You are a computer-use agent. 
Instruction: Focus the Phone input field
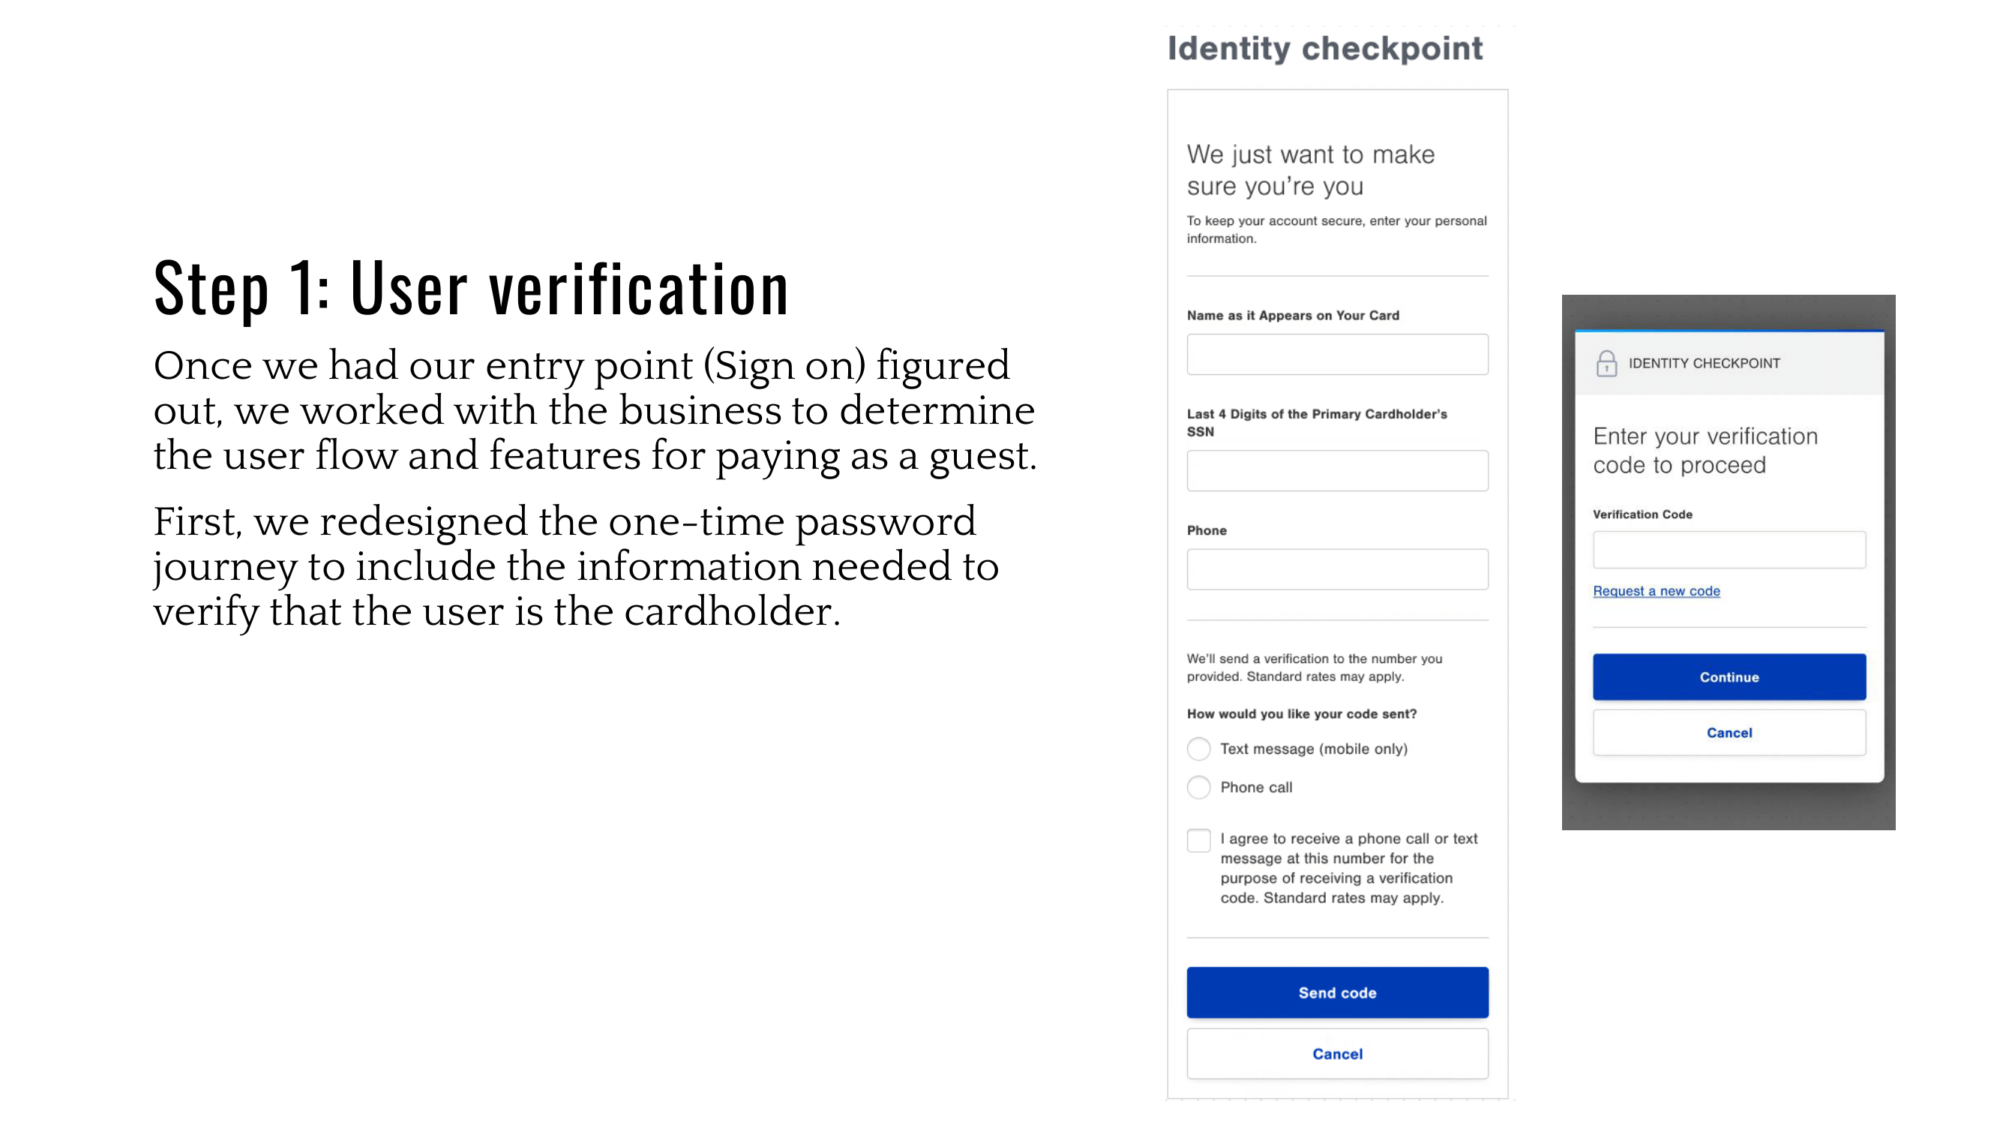[x=1337, y=569]
